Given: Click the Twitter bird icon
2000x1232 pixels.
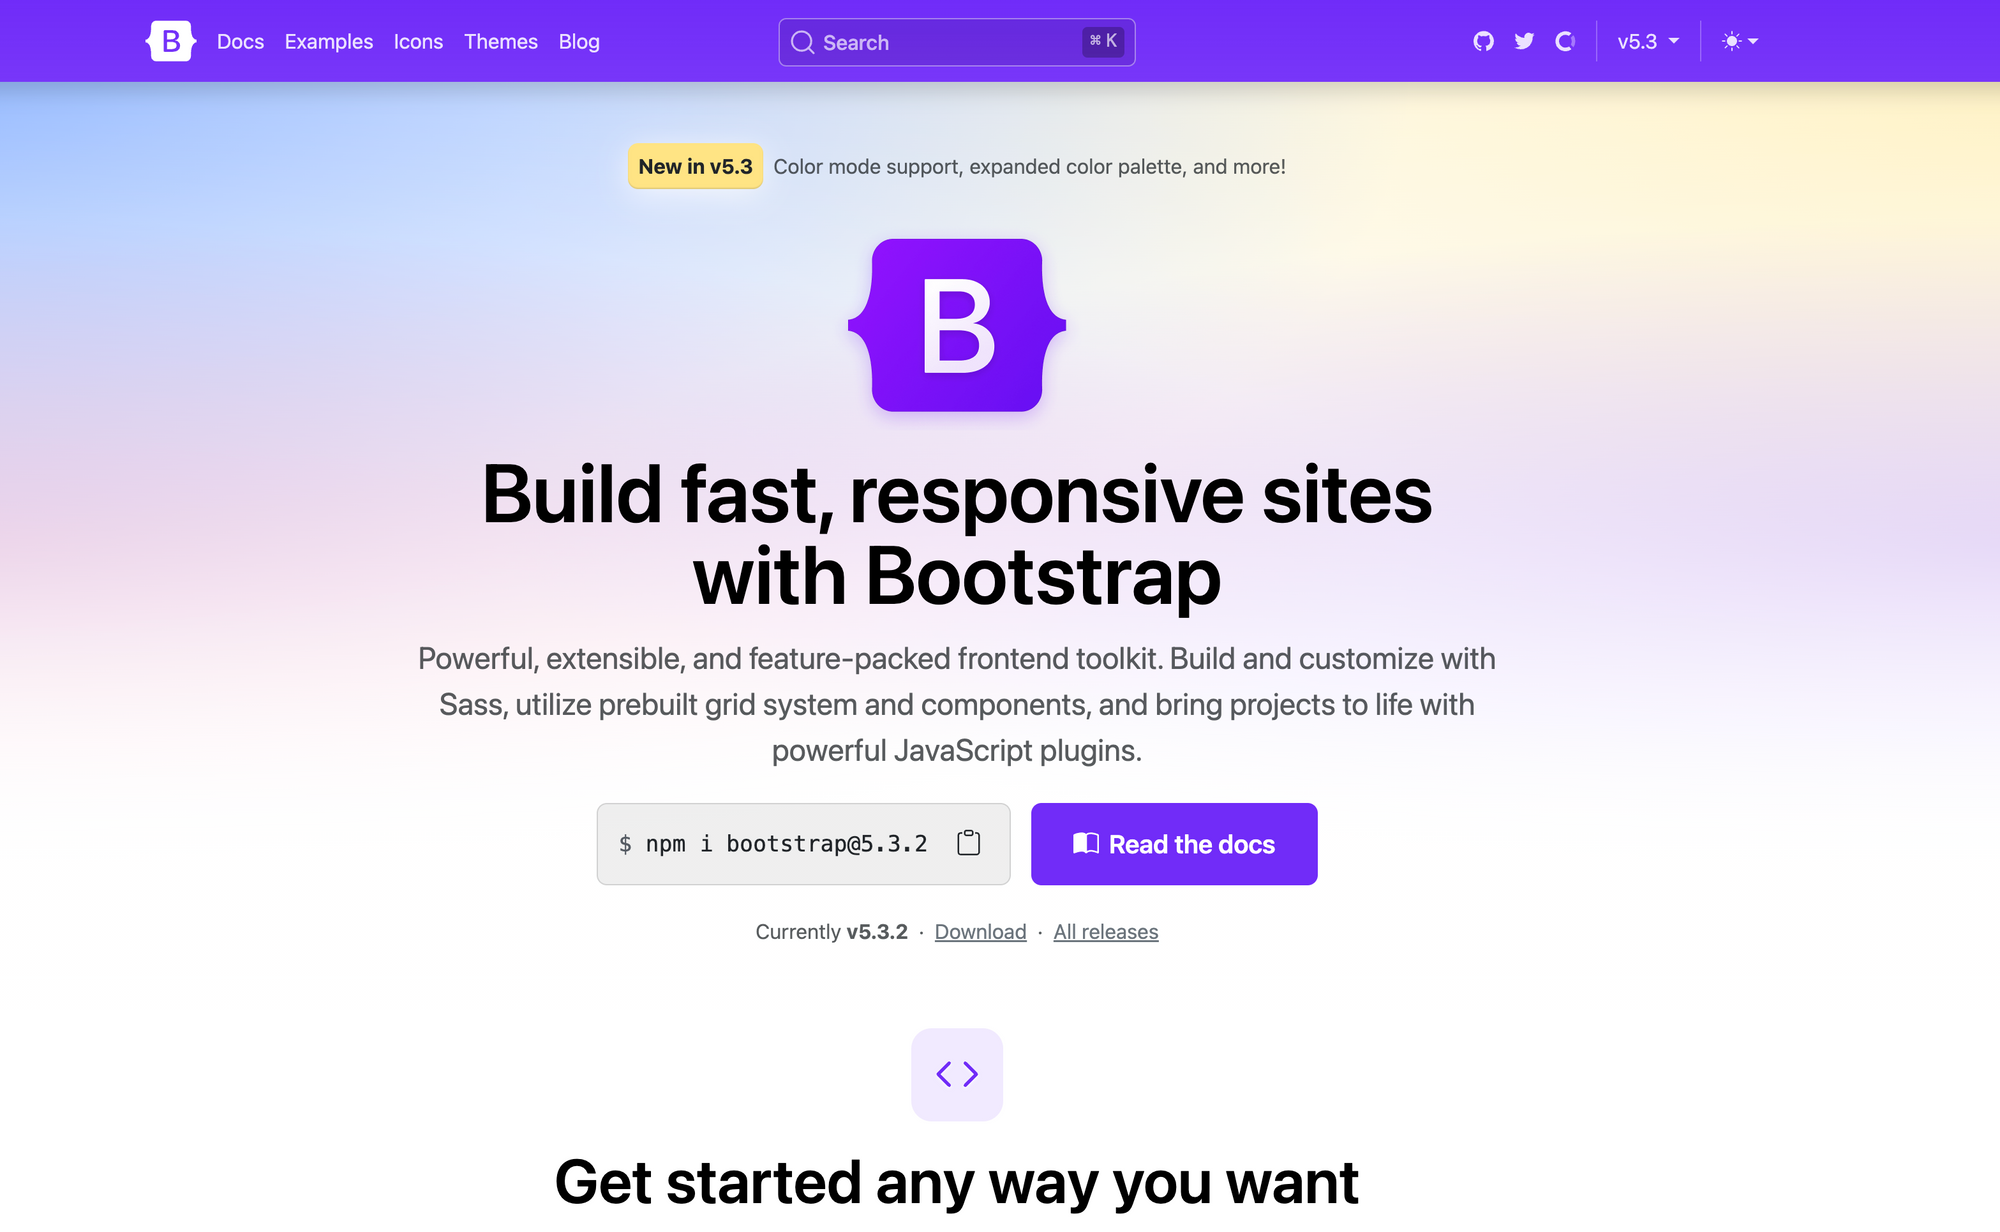Looking at the screenshot, I should (x=1523, y=40).
